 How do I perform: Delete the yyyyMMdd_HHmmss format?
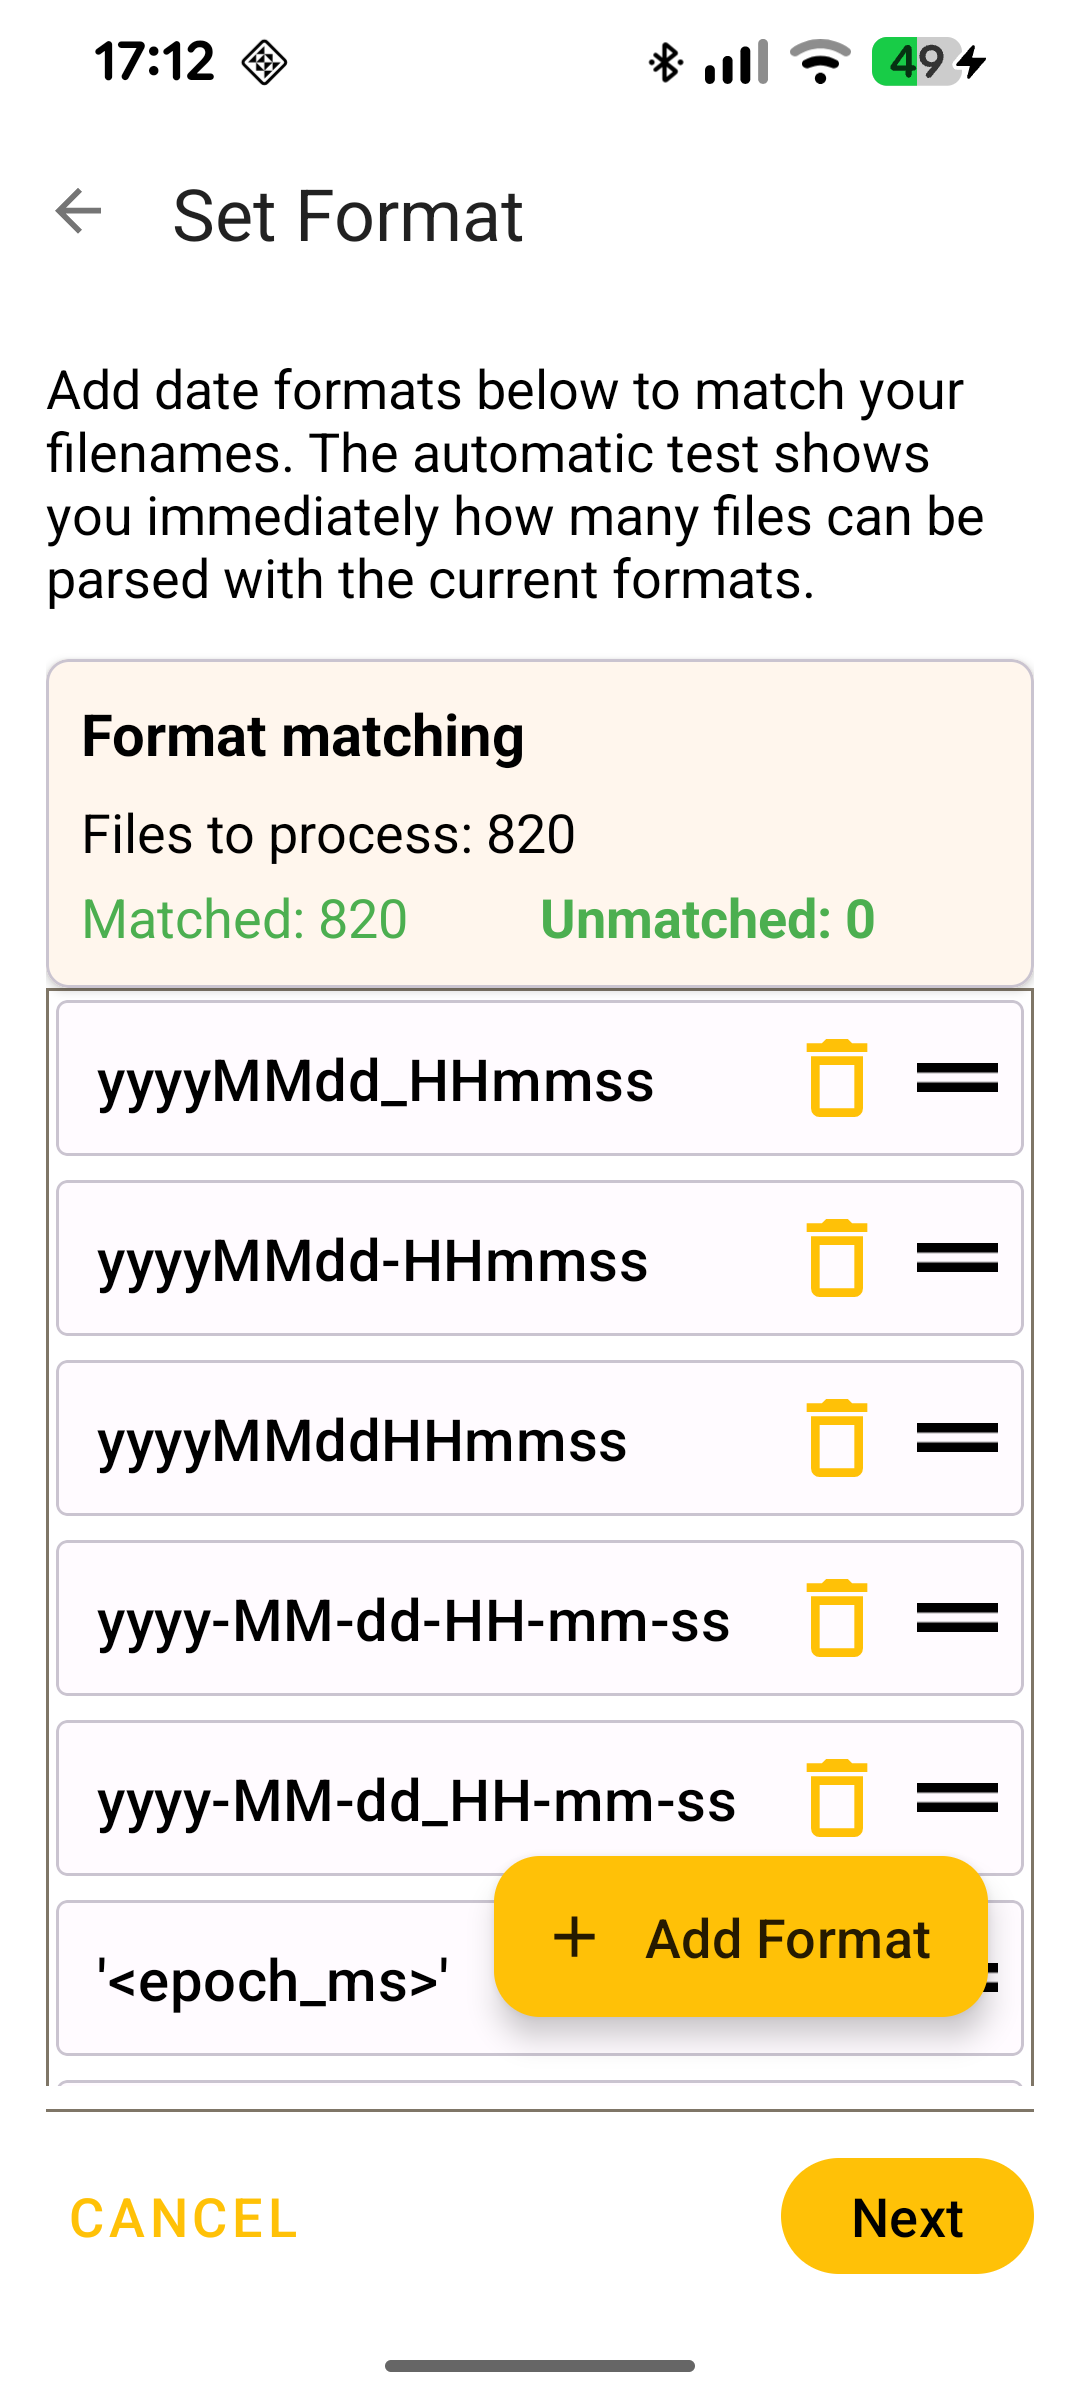click(x=836, y=1078)
